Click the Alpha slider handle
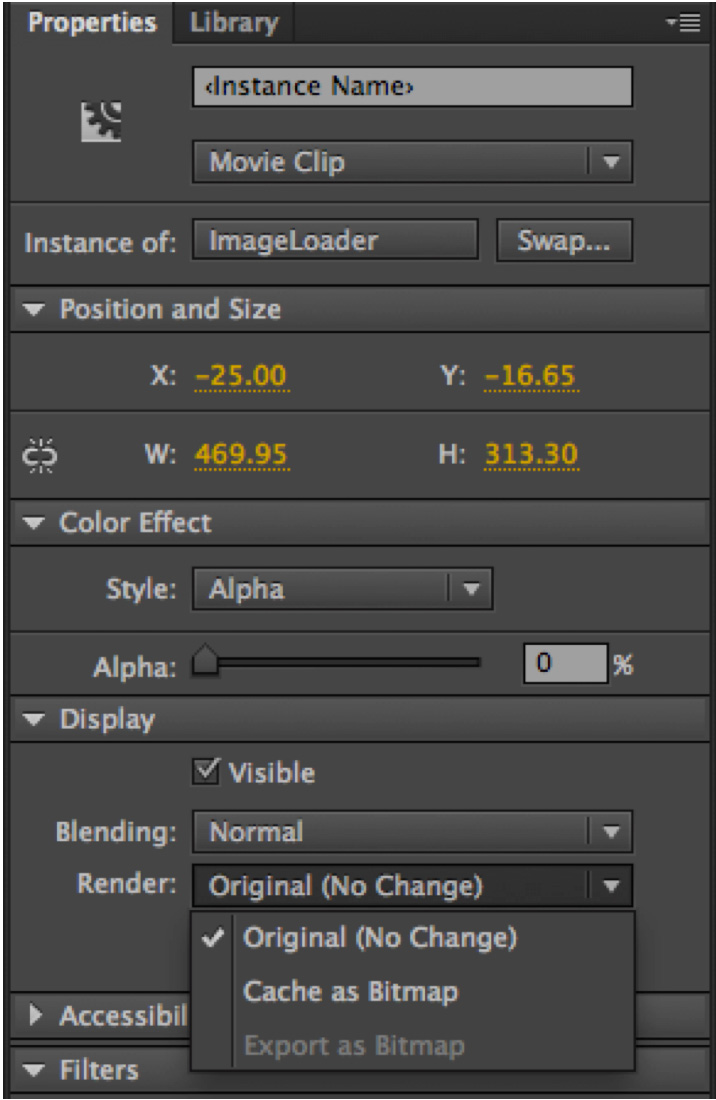 click(x=206, y=661)
